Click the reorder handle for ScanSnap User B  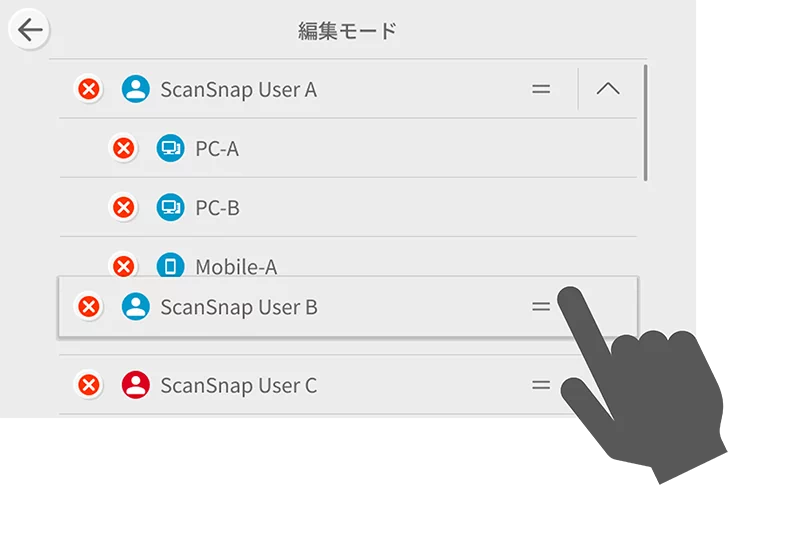541,307
